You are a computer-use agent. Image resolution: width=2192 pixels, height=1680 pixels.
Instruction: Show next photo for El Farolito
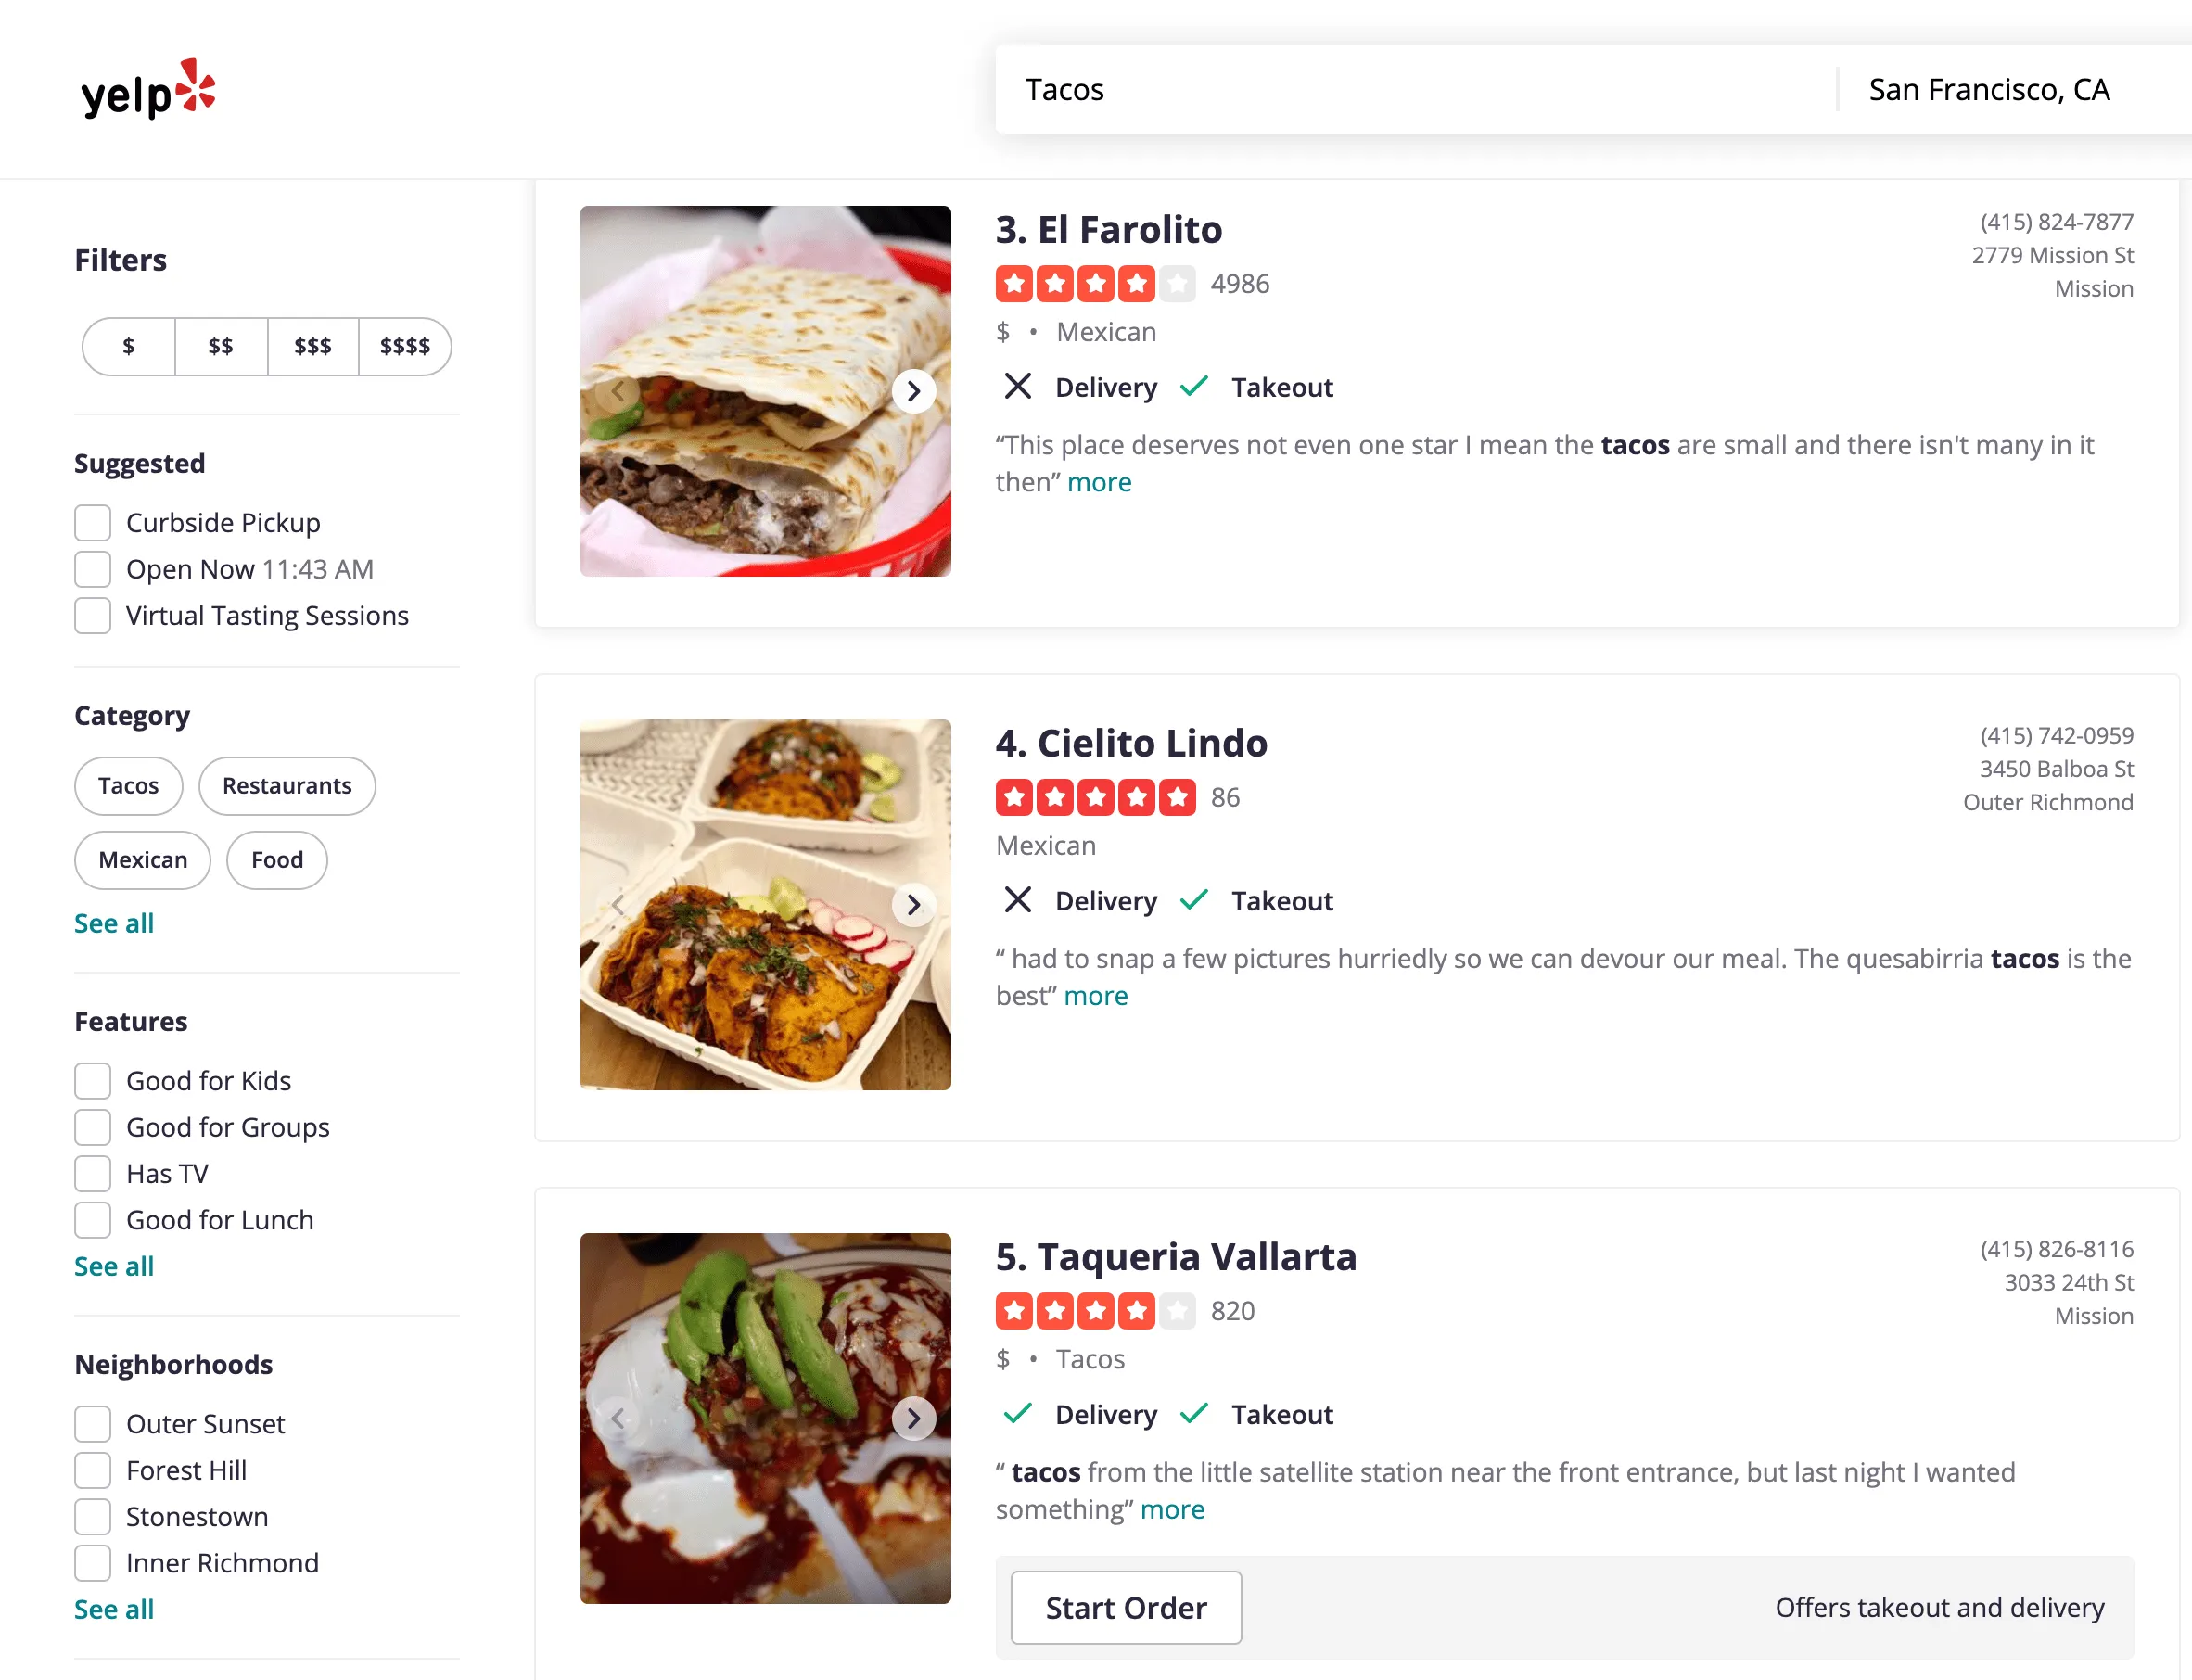tap(912, 391)
